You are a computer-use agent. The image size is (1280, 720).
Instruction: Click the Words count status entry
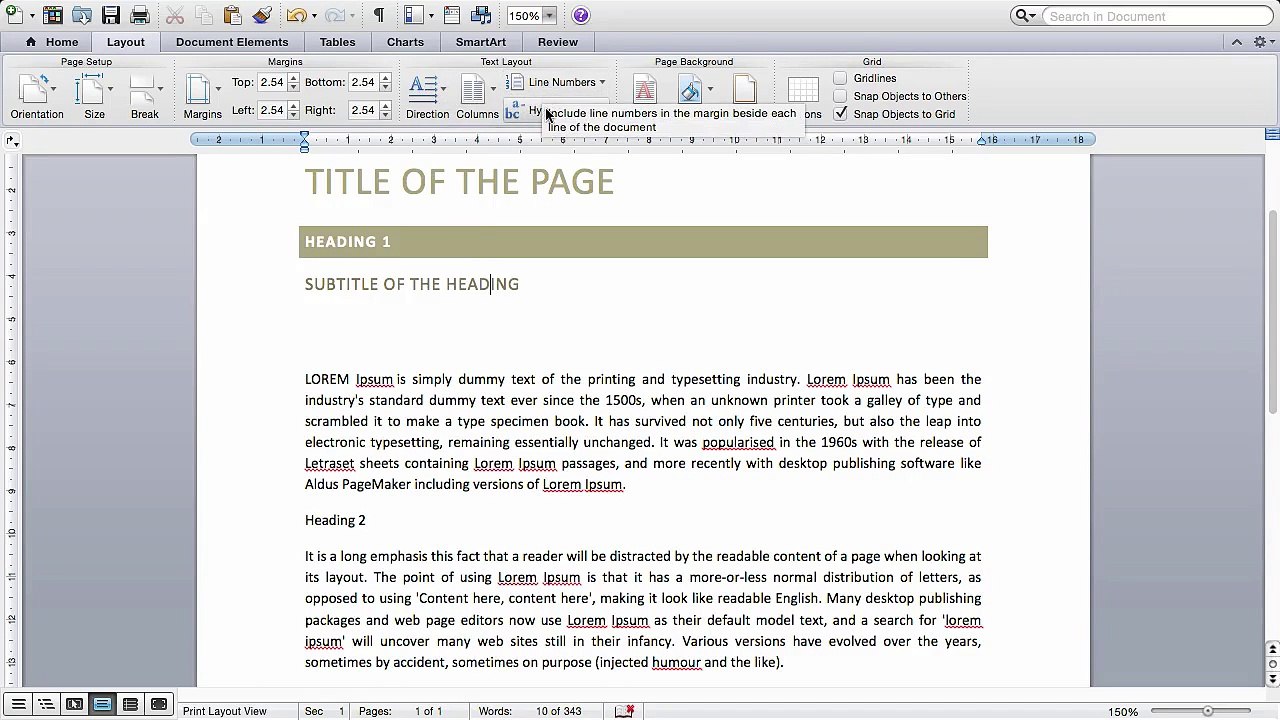[530, 711]
